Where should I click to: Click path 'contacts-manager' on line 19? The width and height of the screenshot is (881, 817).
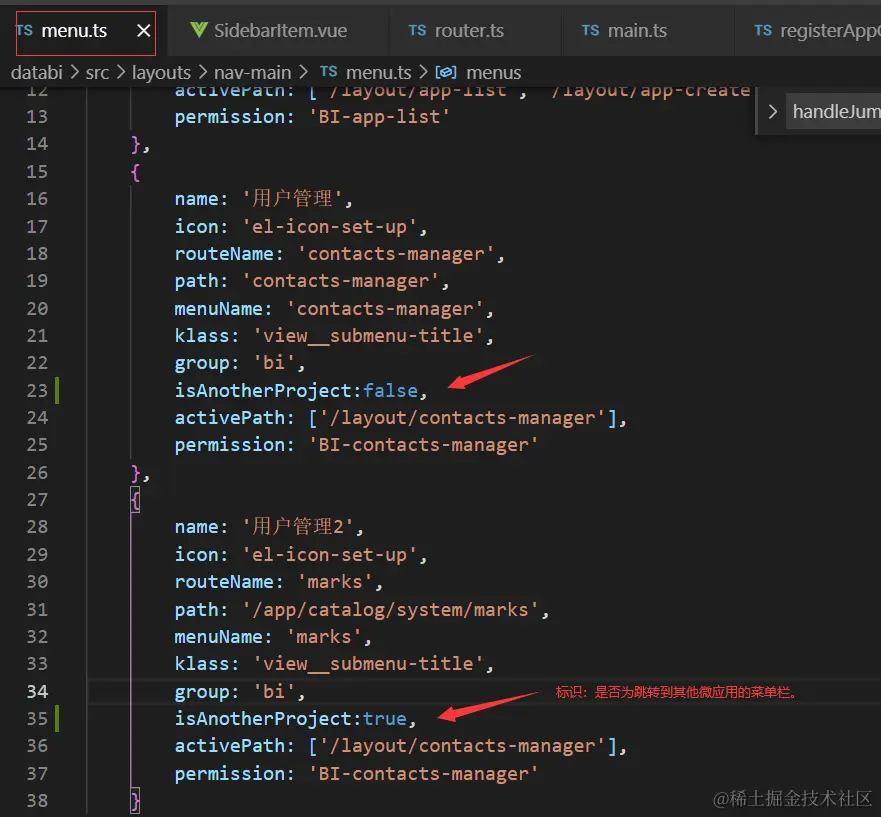pos(340,281)
